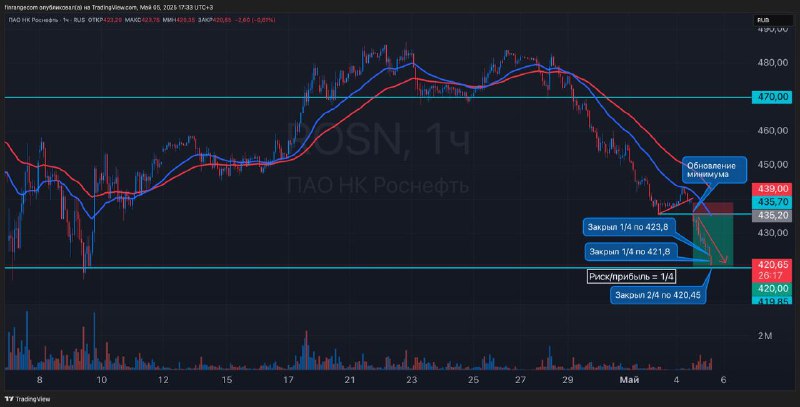Click date 6 on the time axis

[723, 380]
